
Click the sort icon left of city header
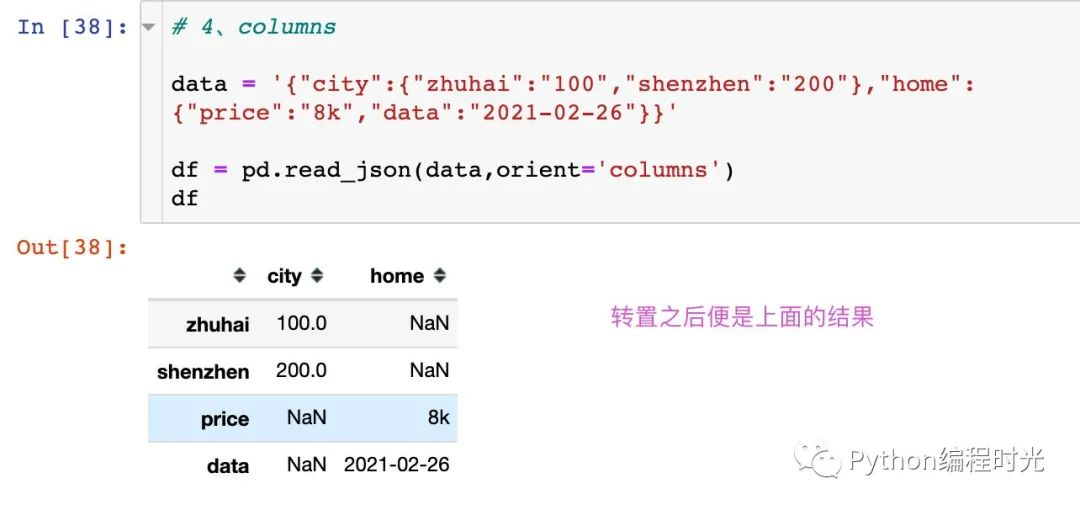point(238,276)
